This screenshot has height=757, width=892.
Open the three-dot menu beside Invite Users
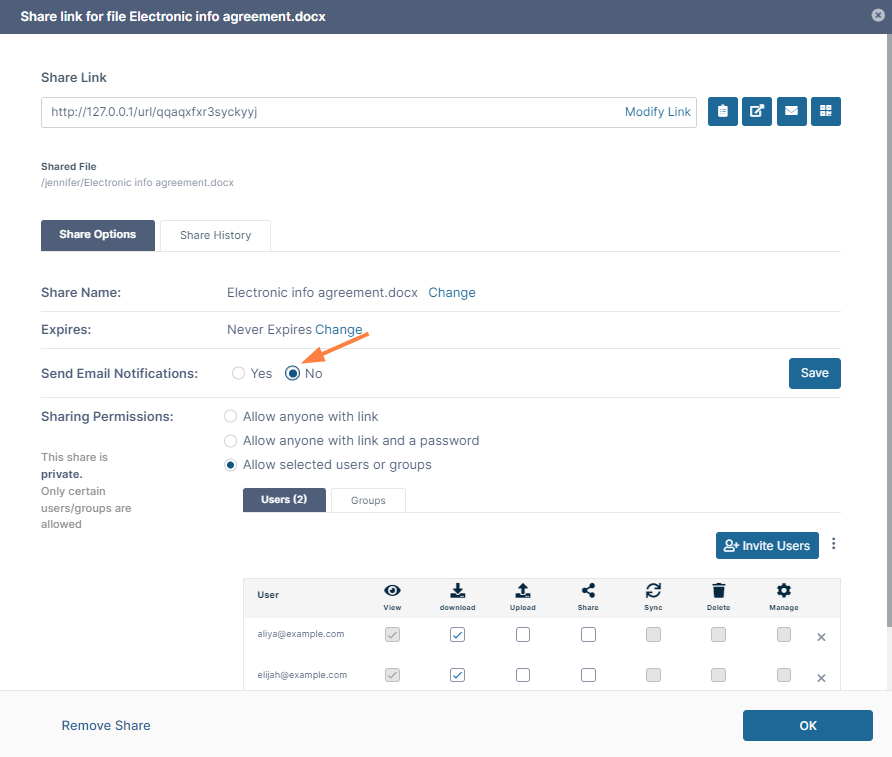[x=834, y=545]
